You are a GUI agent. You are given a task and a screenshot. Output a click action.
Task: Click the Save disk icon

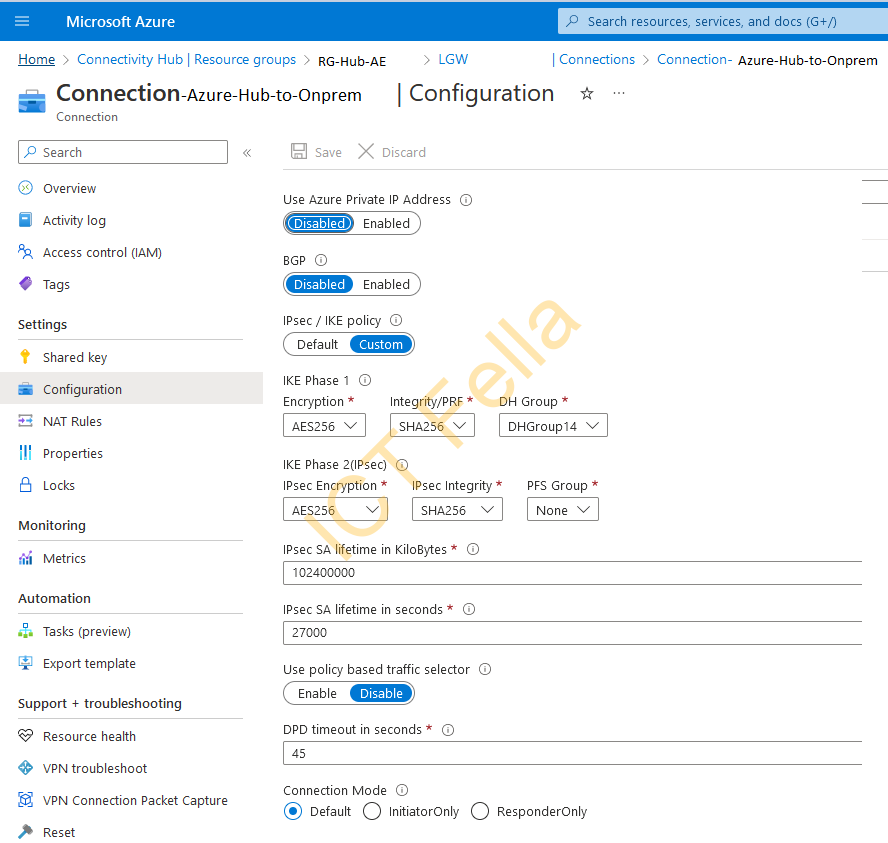298,151
